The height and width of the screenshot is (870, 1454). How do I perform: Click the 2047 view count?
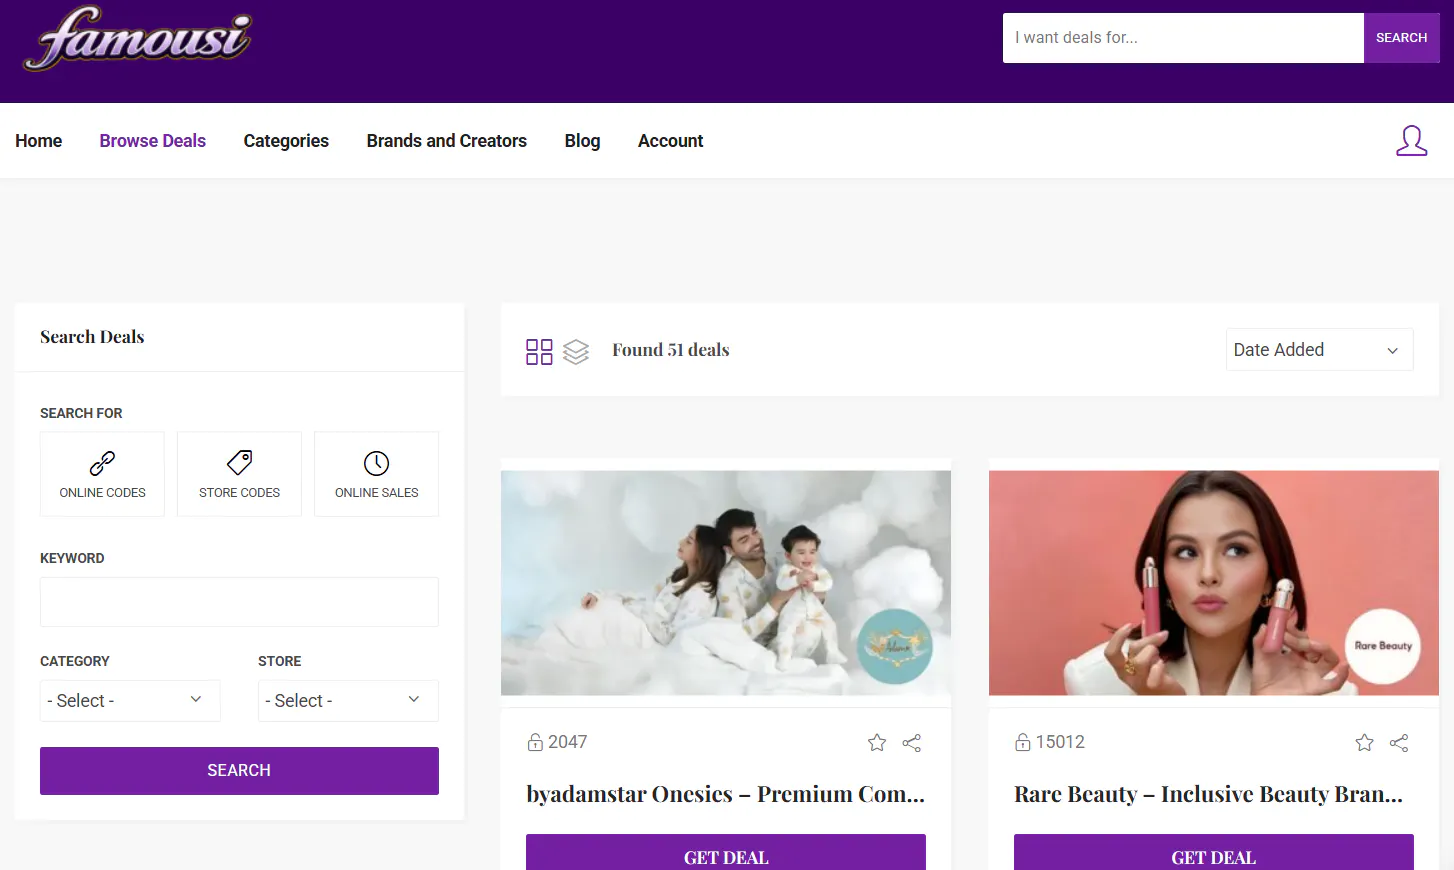tap(567, 742)
